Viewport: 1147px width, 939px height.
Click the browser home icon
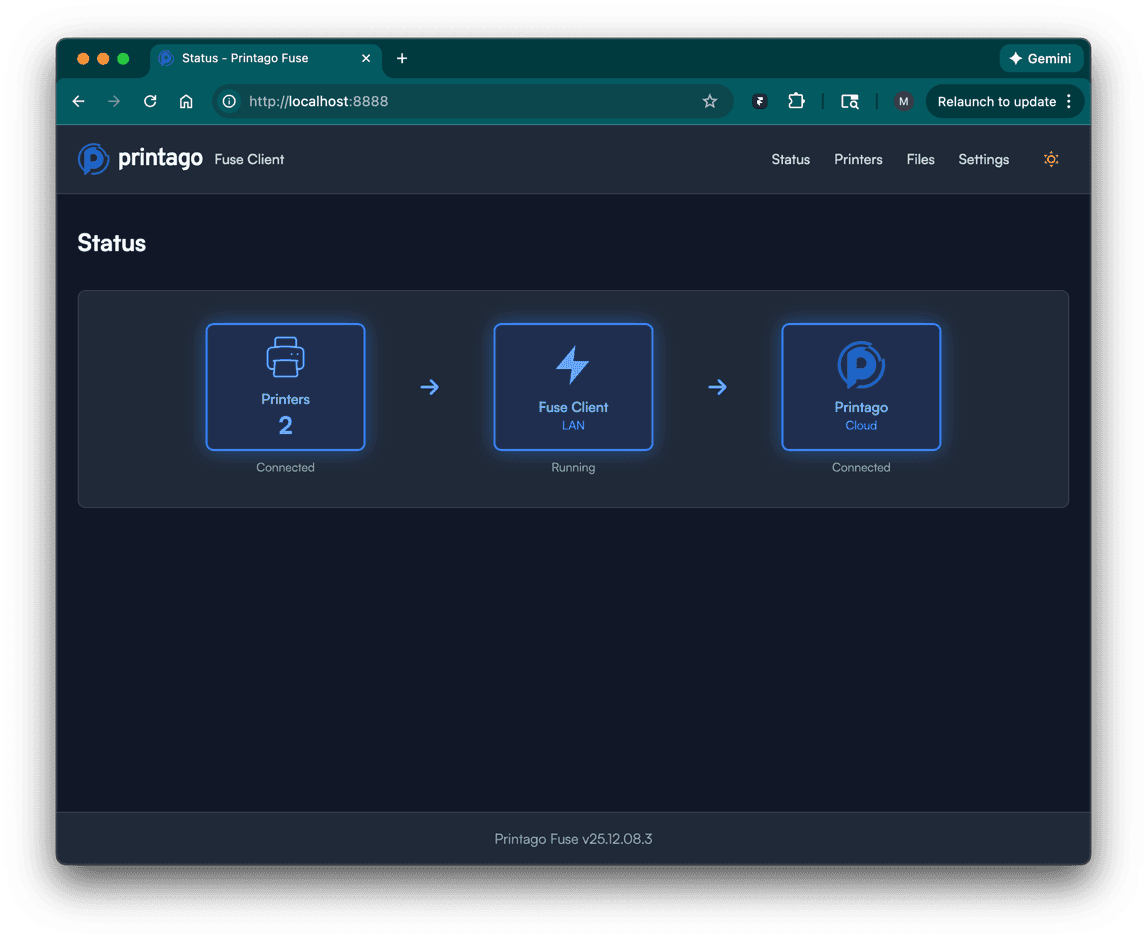(186, 102)
